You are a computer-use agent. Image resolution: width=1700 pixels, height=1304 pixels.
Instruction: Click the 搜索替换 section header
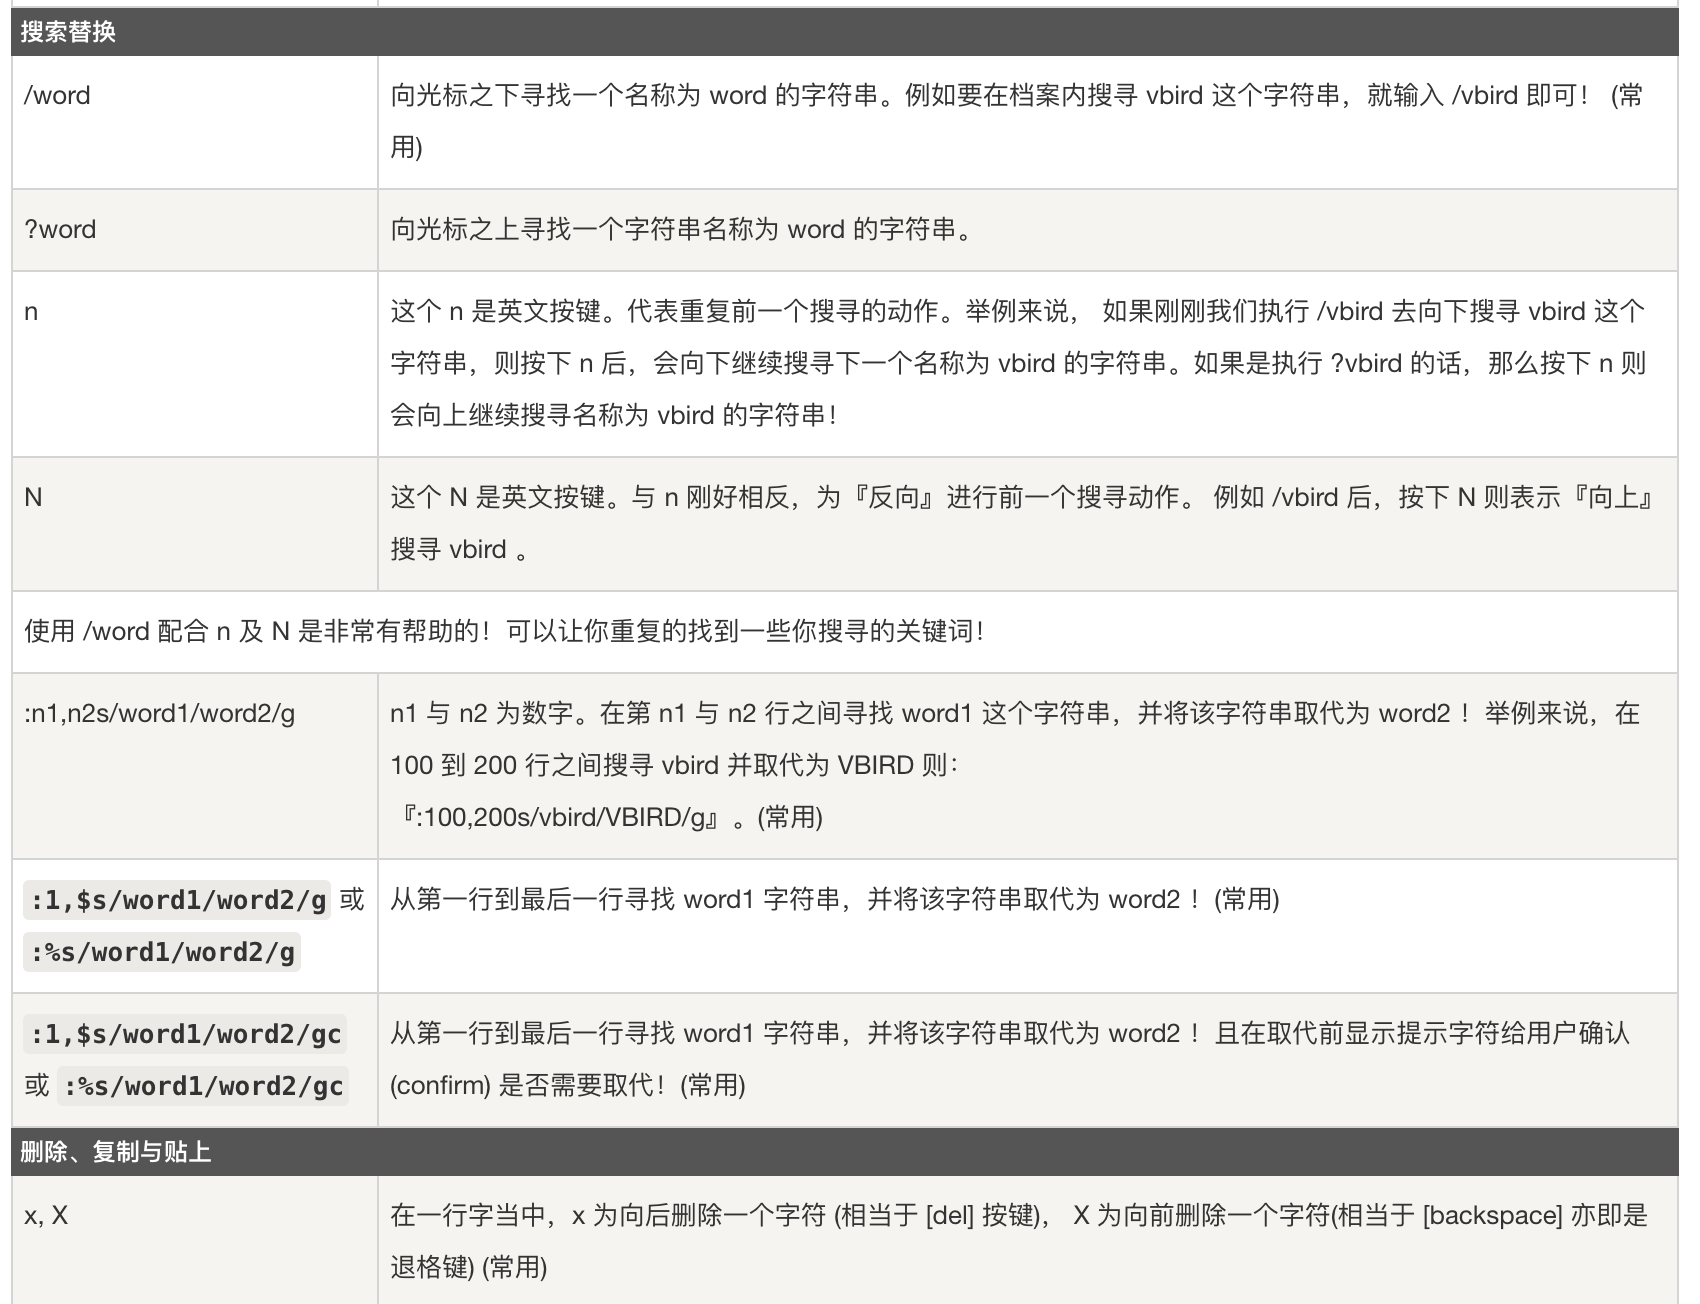(x=845, y=32)
